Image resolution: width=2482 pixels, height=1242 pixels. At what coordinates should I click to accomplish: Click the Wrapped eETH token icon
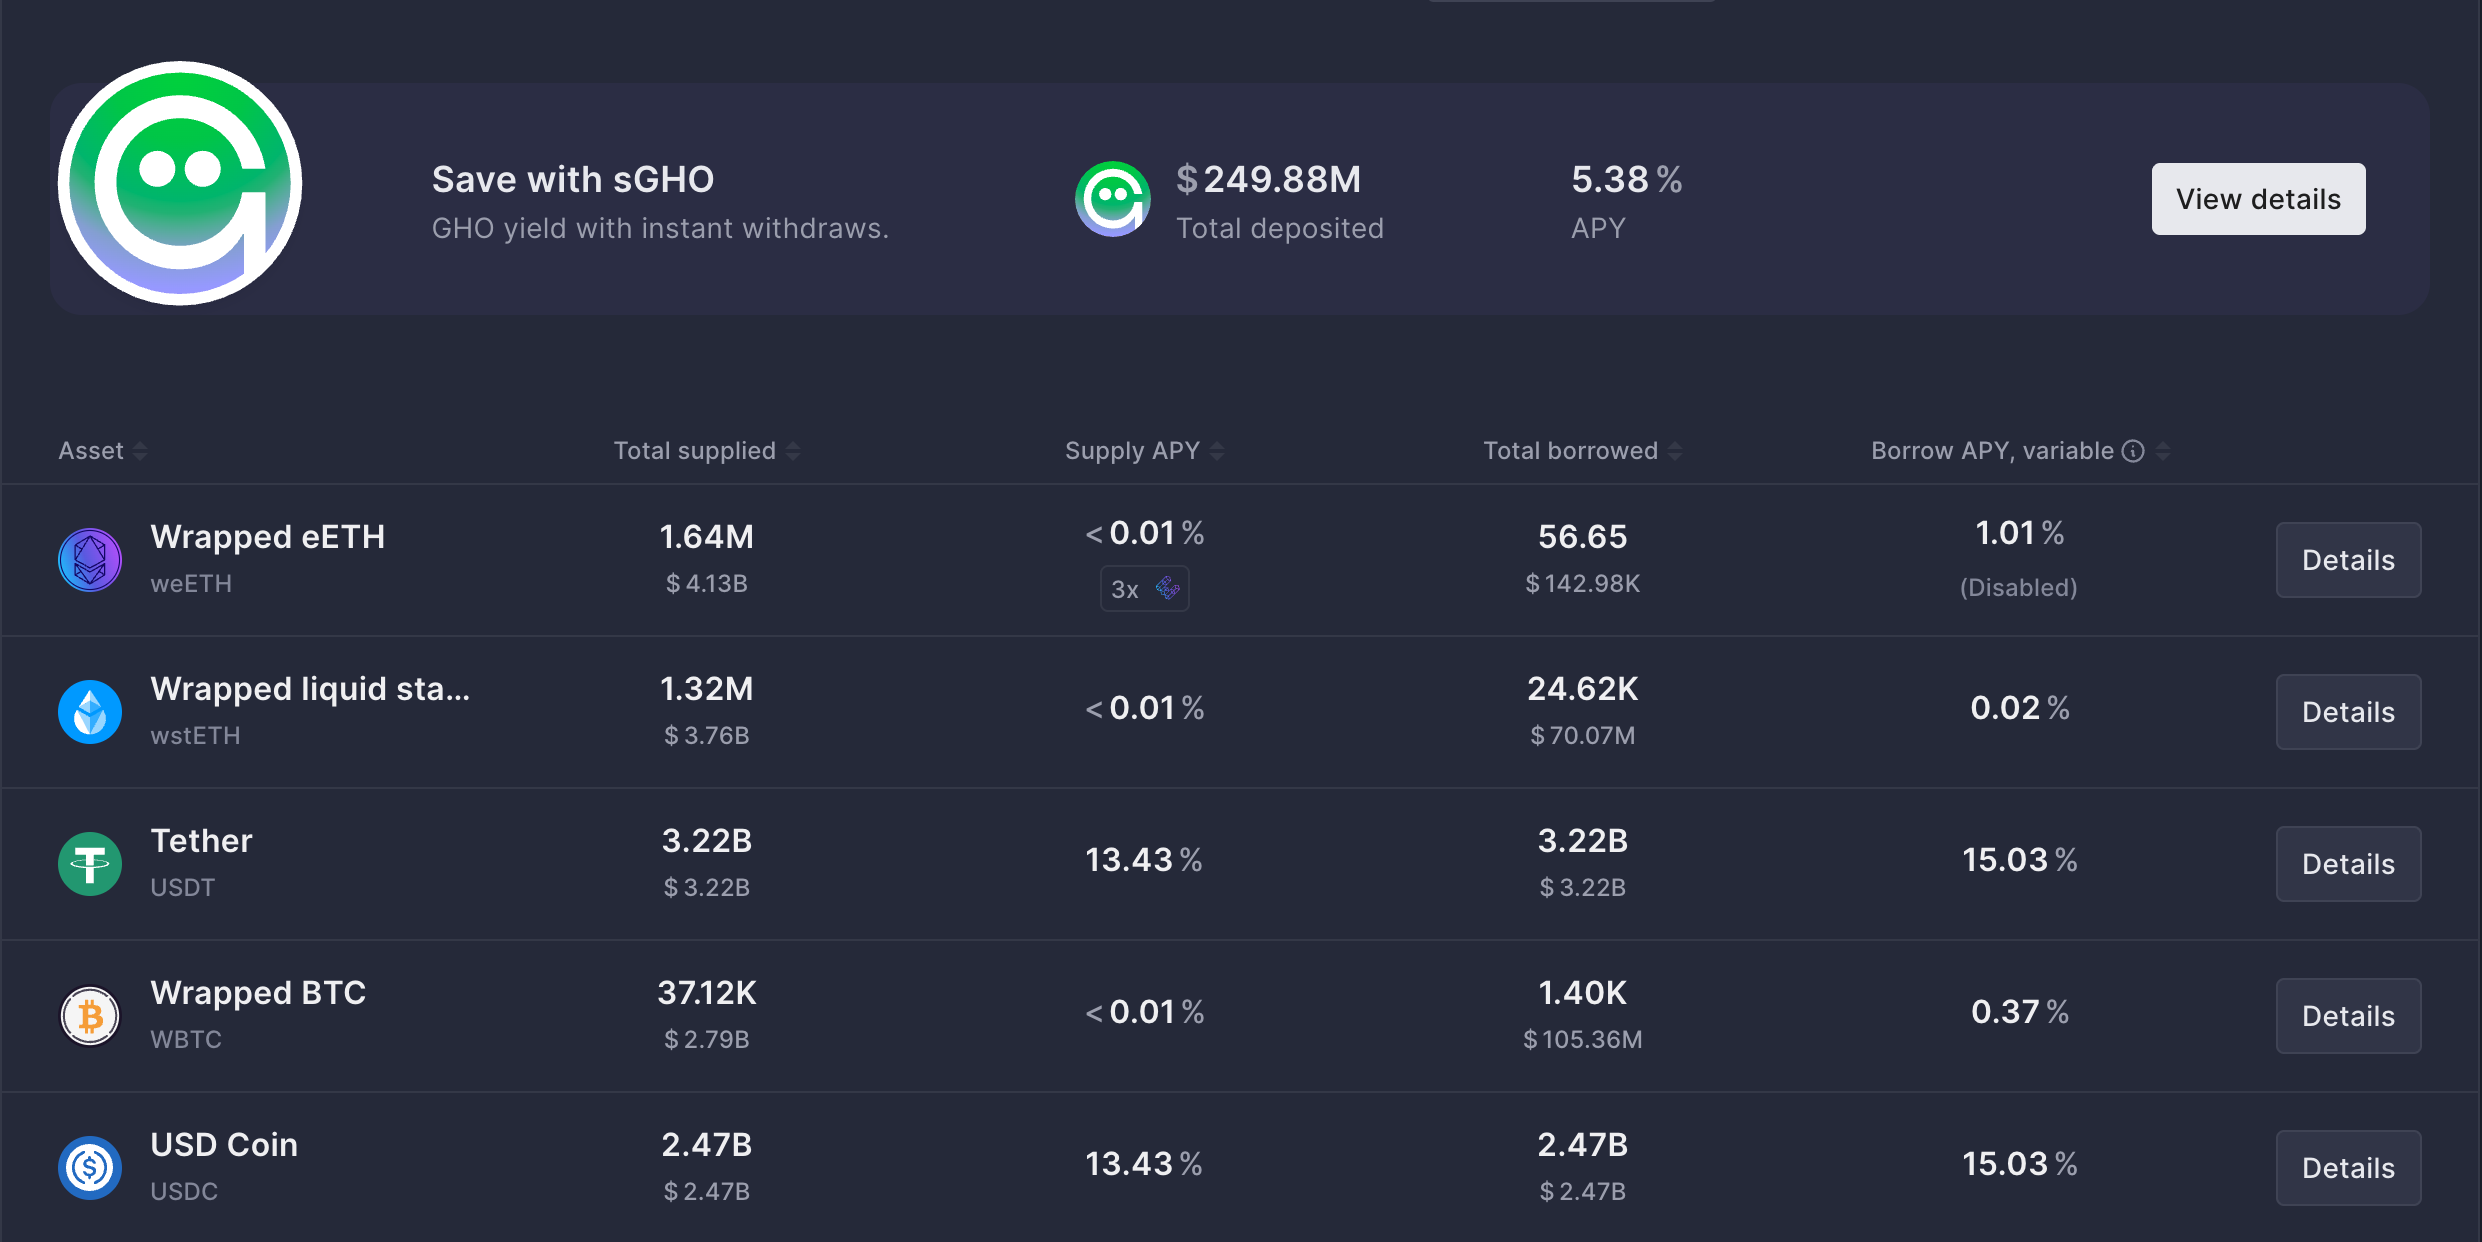click(90, 560)
